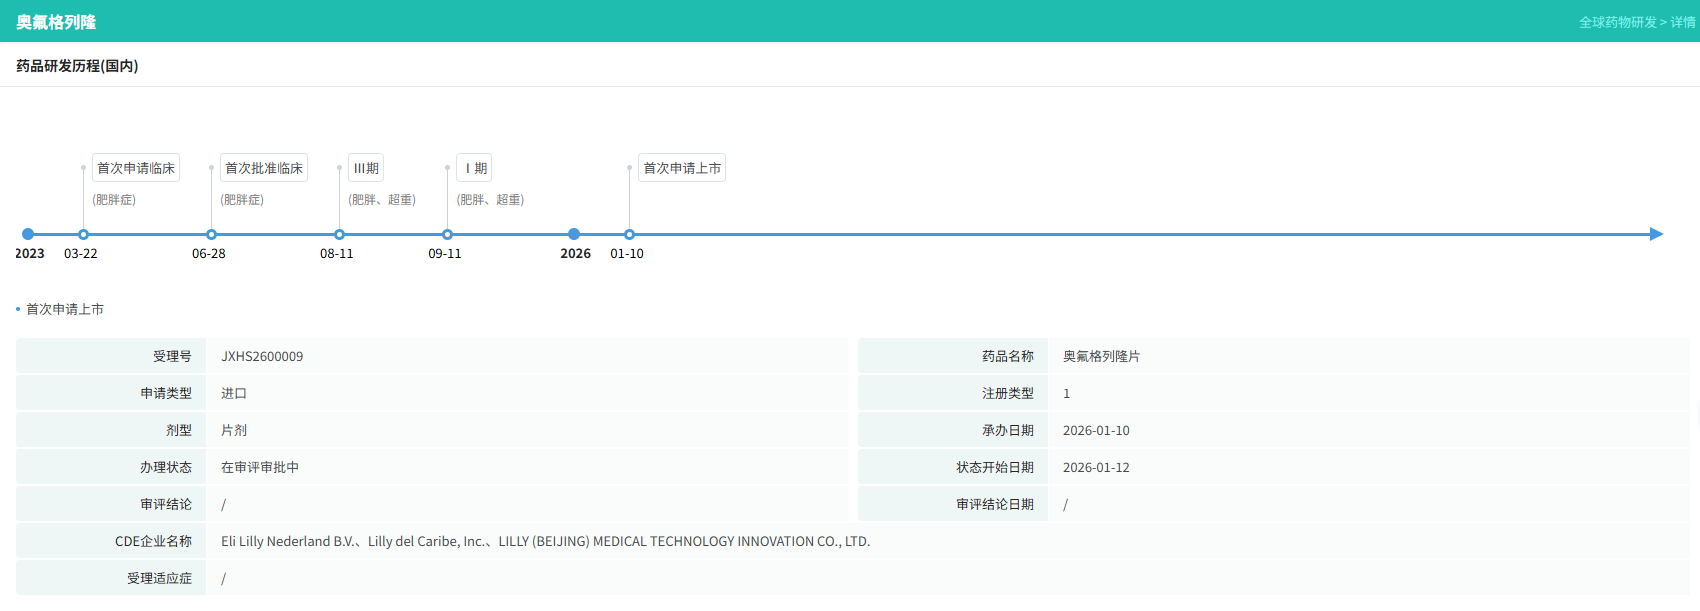This screenshot has height=611, width=1700.
Task: Open the 首次申请临床 milestone label
Action: tap(136, 168)
